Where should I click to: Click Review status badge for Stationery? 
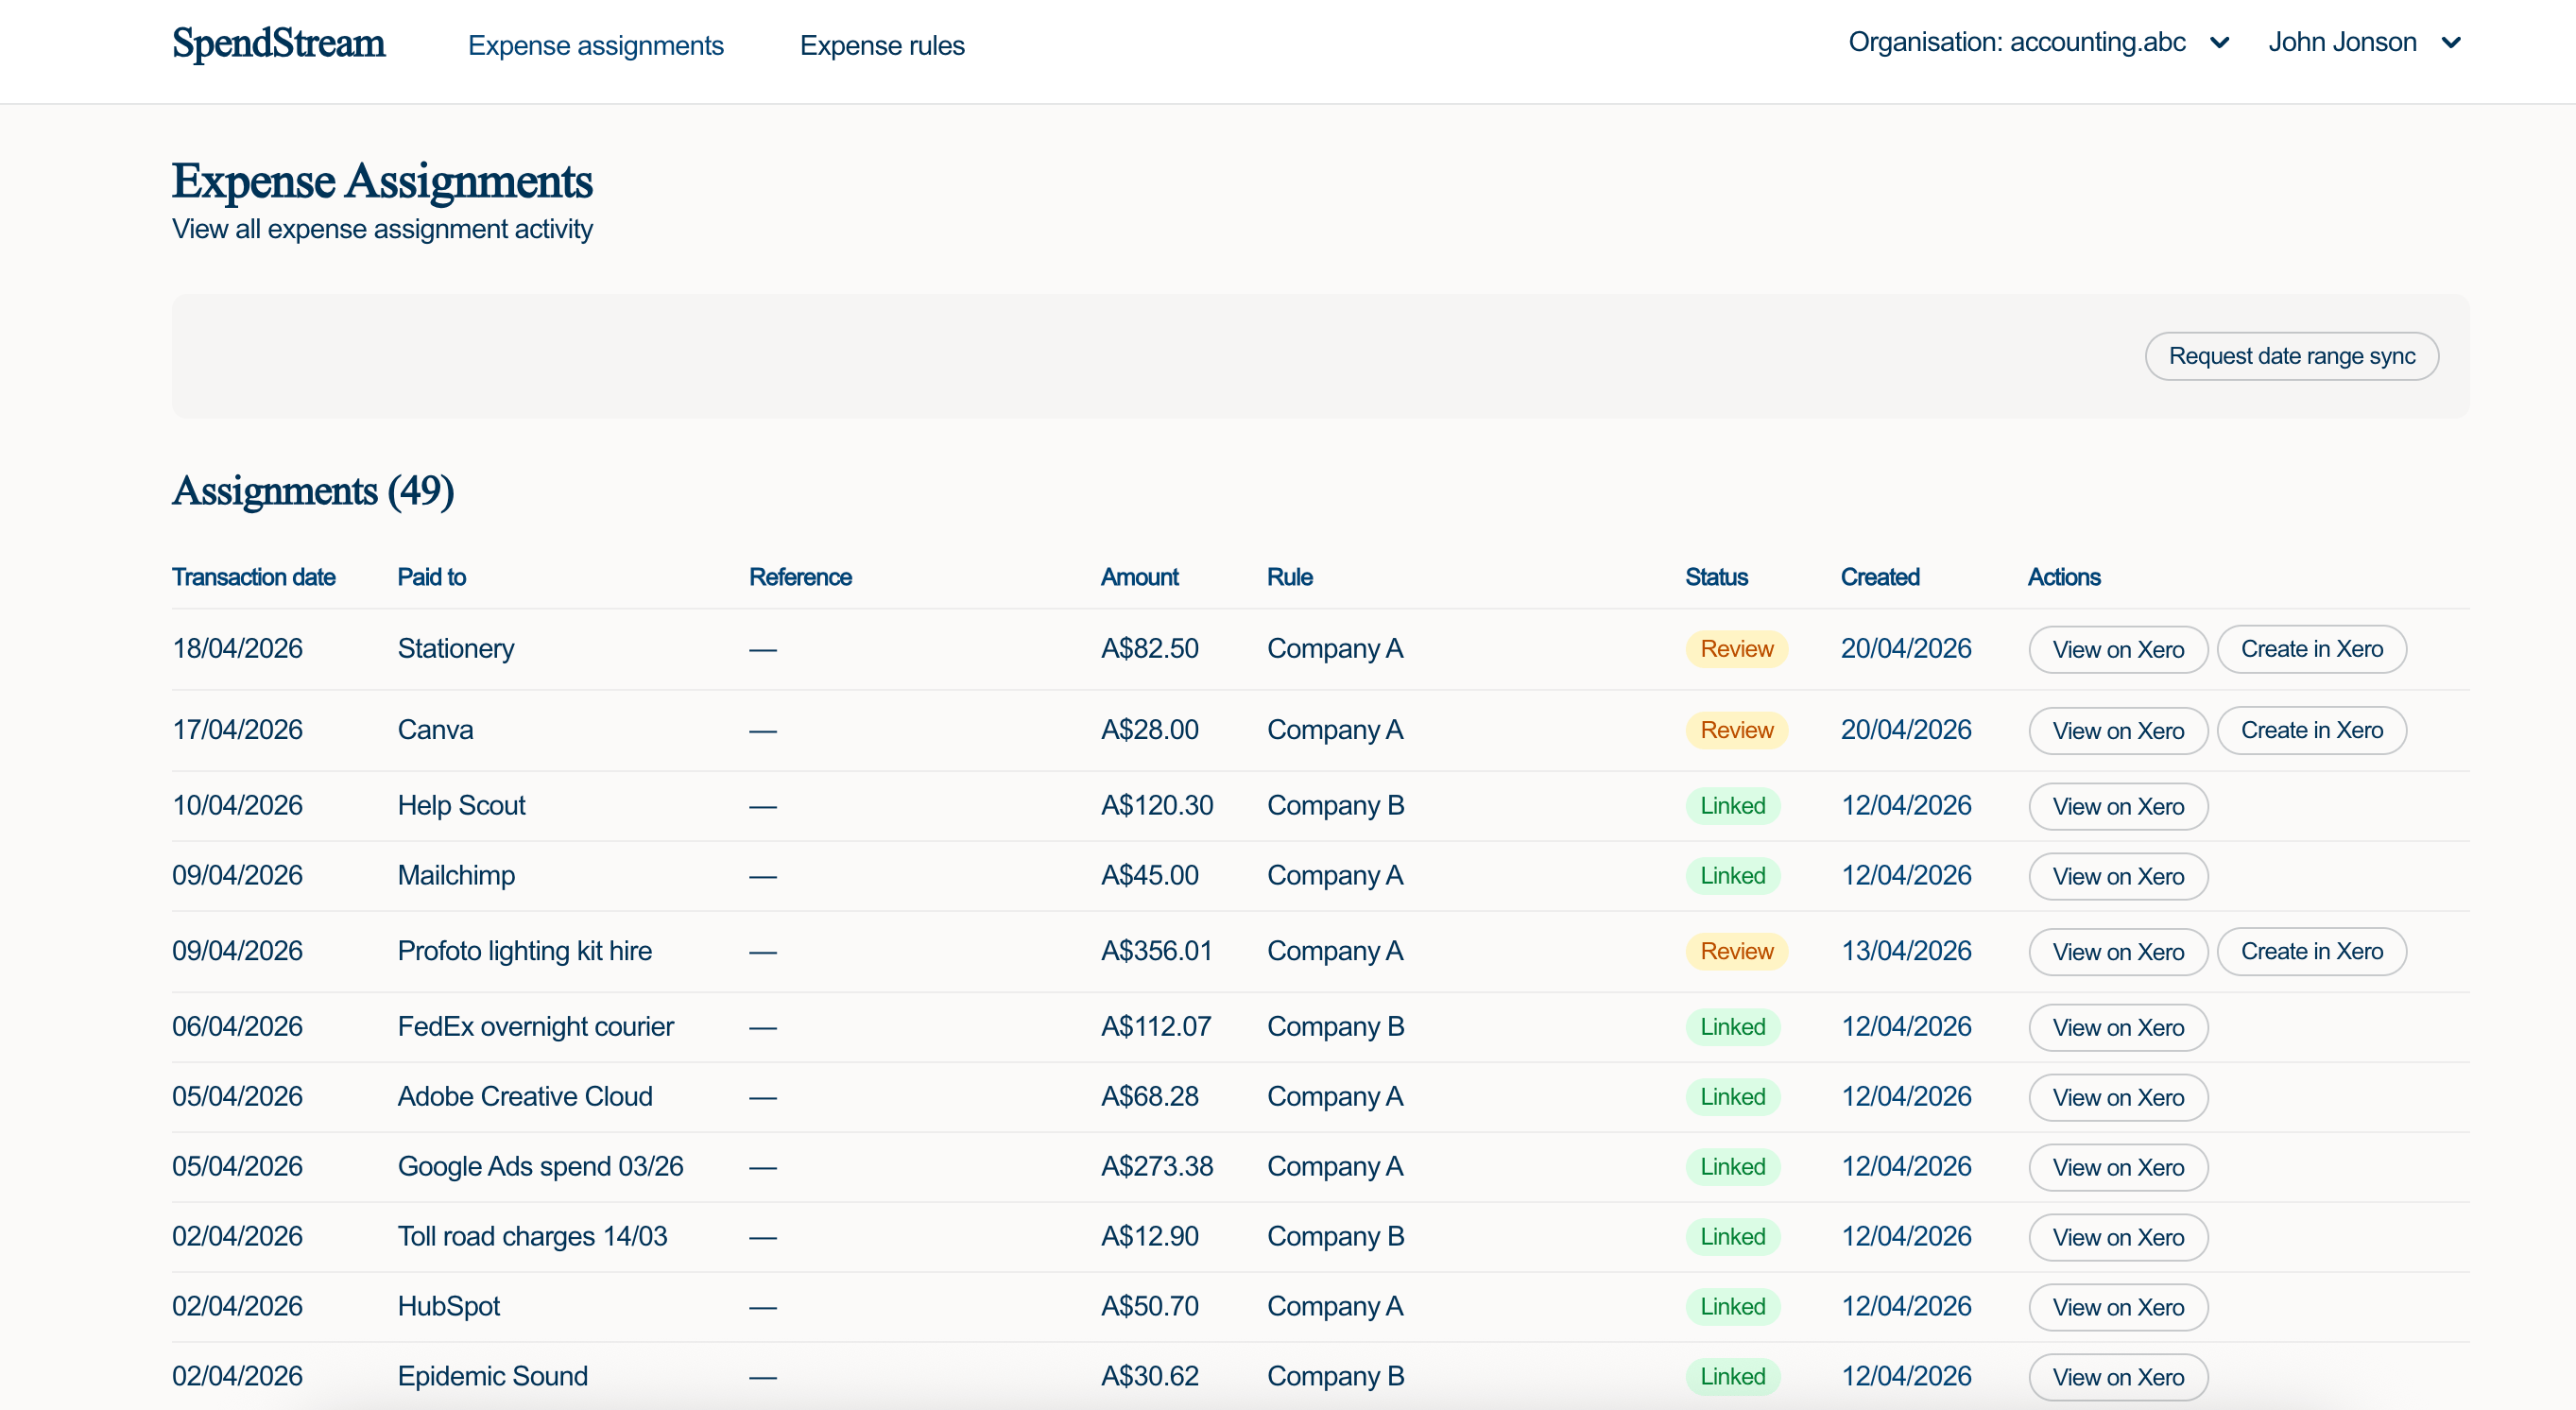(1736, 649)
